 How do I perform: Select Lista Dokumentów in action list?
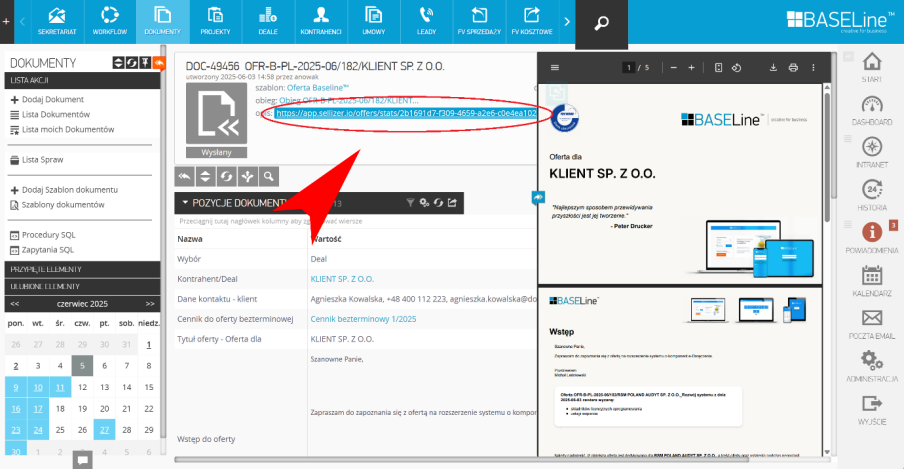point(56,114)
